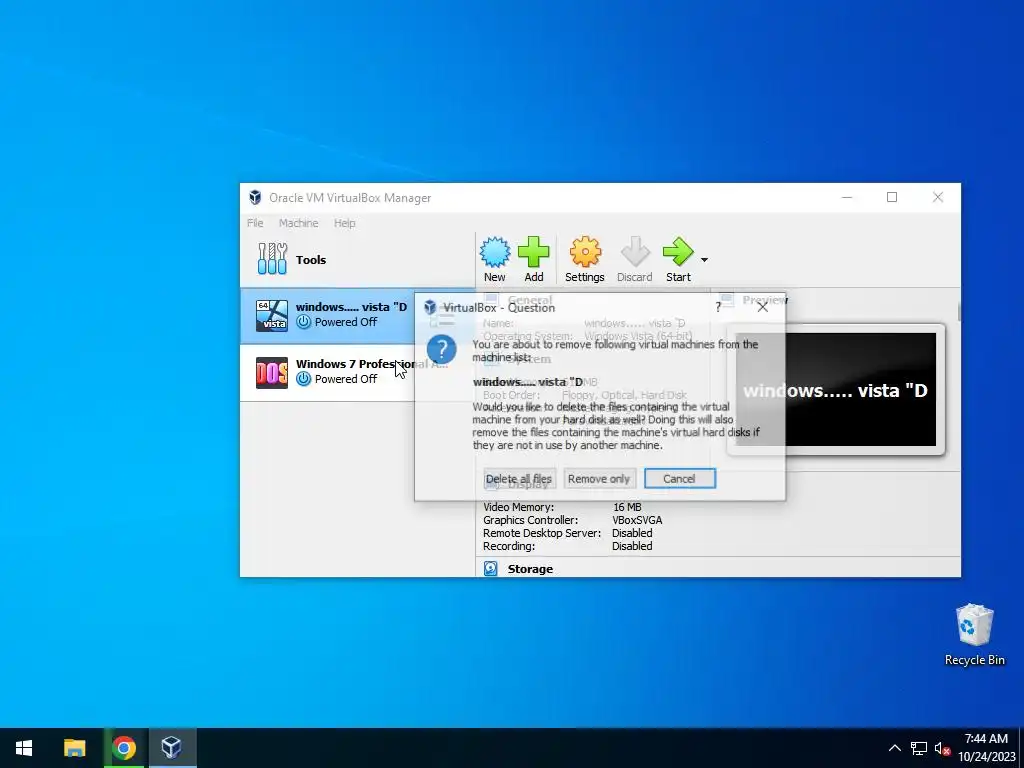This screenshot has width=1024, height=768.
Task: Expand the Start button dropdown arrow
Action: (x=704, y=260)
